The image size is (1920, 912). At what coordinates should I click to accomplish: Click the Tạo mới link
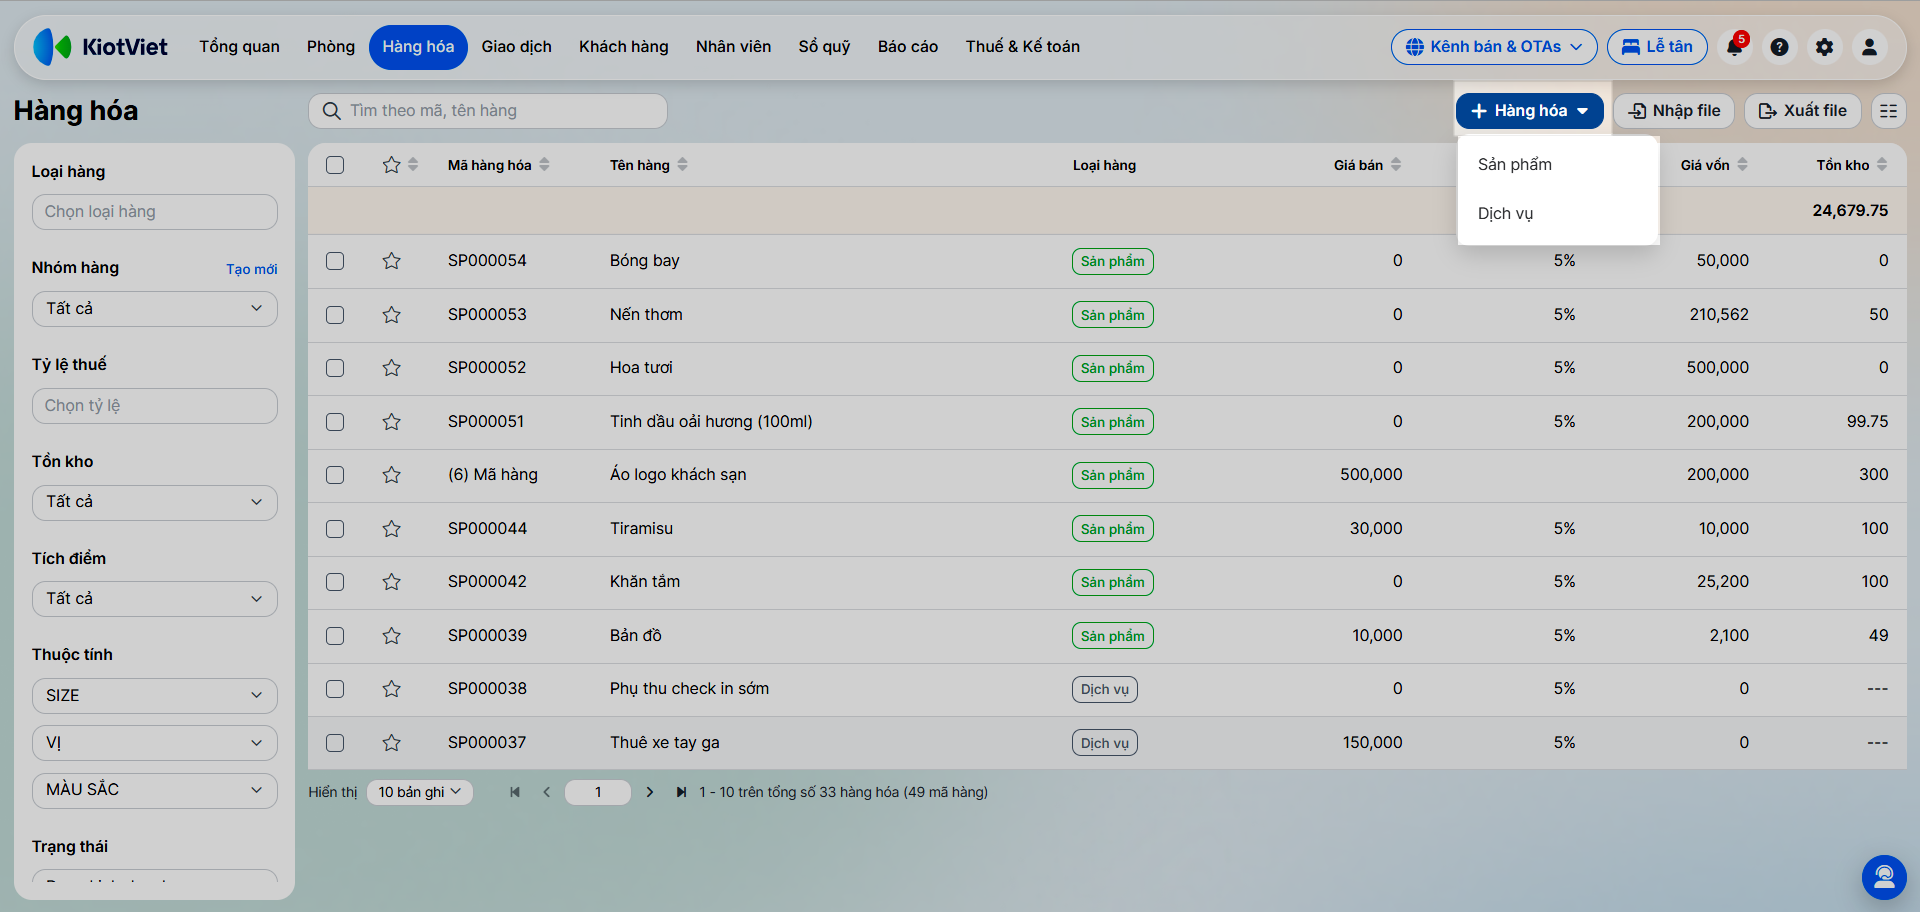(252, 269)
